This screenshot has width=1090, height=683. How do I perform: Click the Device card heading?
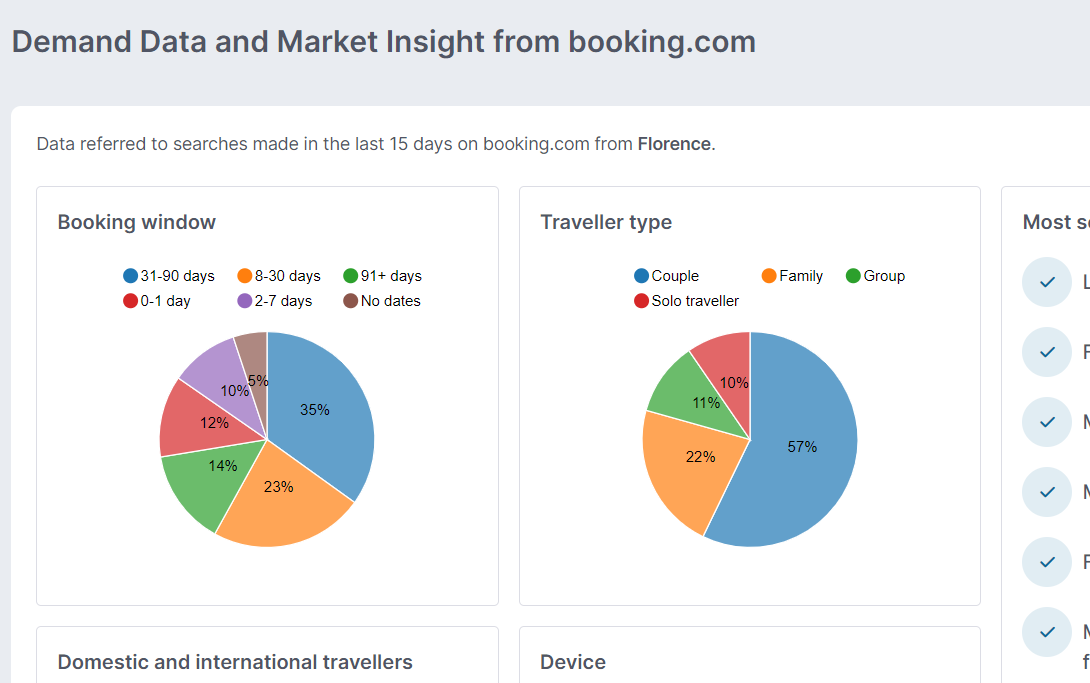coord(573,662)
